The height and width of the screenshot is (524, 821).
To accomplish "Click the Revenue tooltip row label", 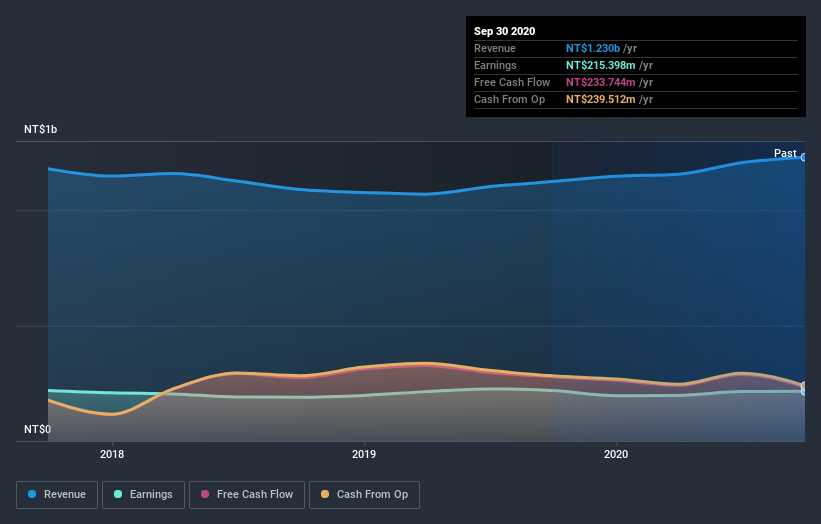I will tap(494, 48).
